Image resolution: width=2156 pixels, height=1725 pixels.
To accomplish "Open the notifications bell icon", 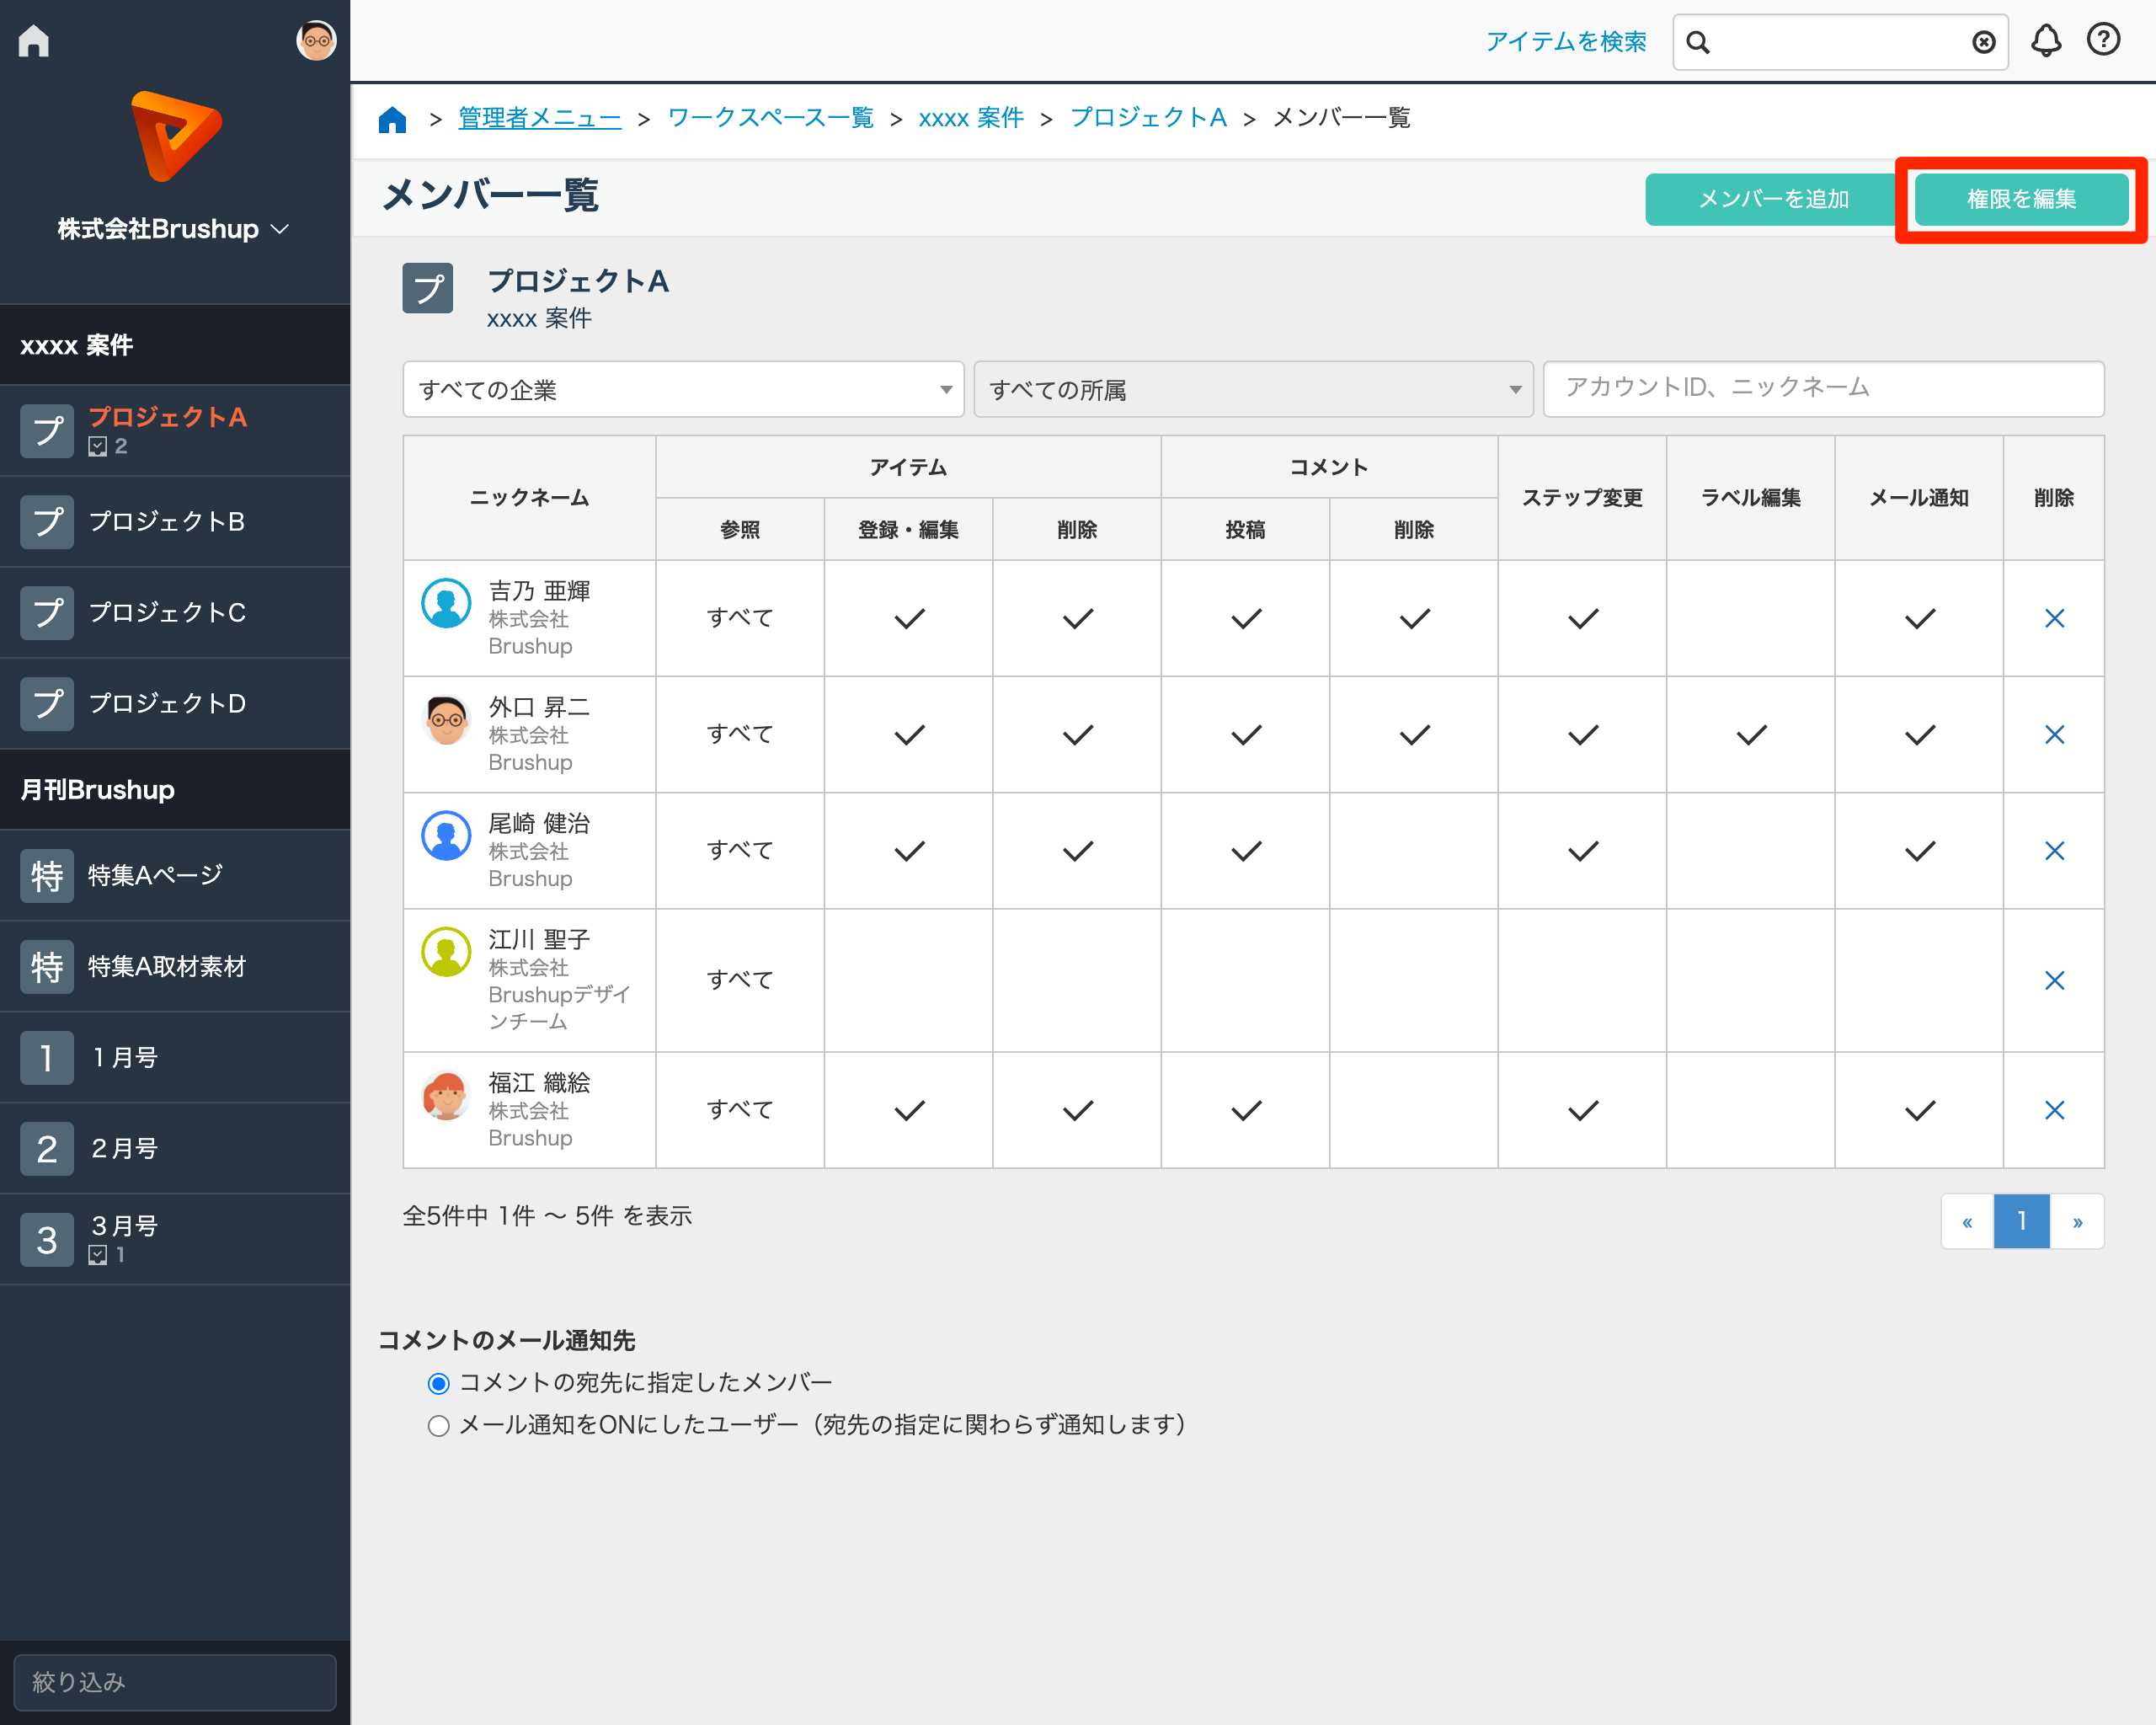I will tap(2045, 41).
